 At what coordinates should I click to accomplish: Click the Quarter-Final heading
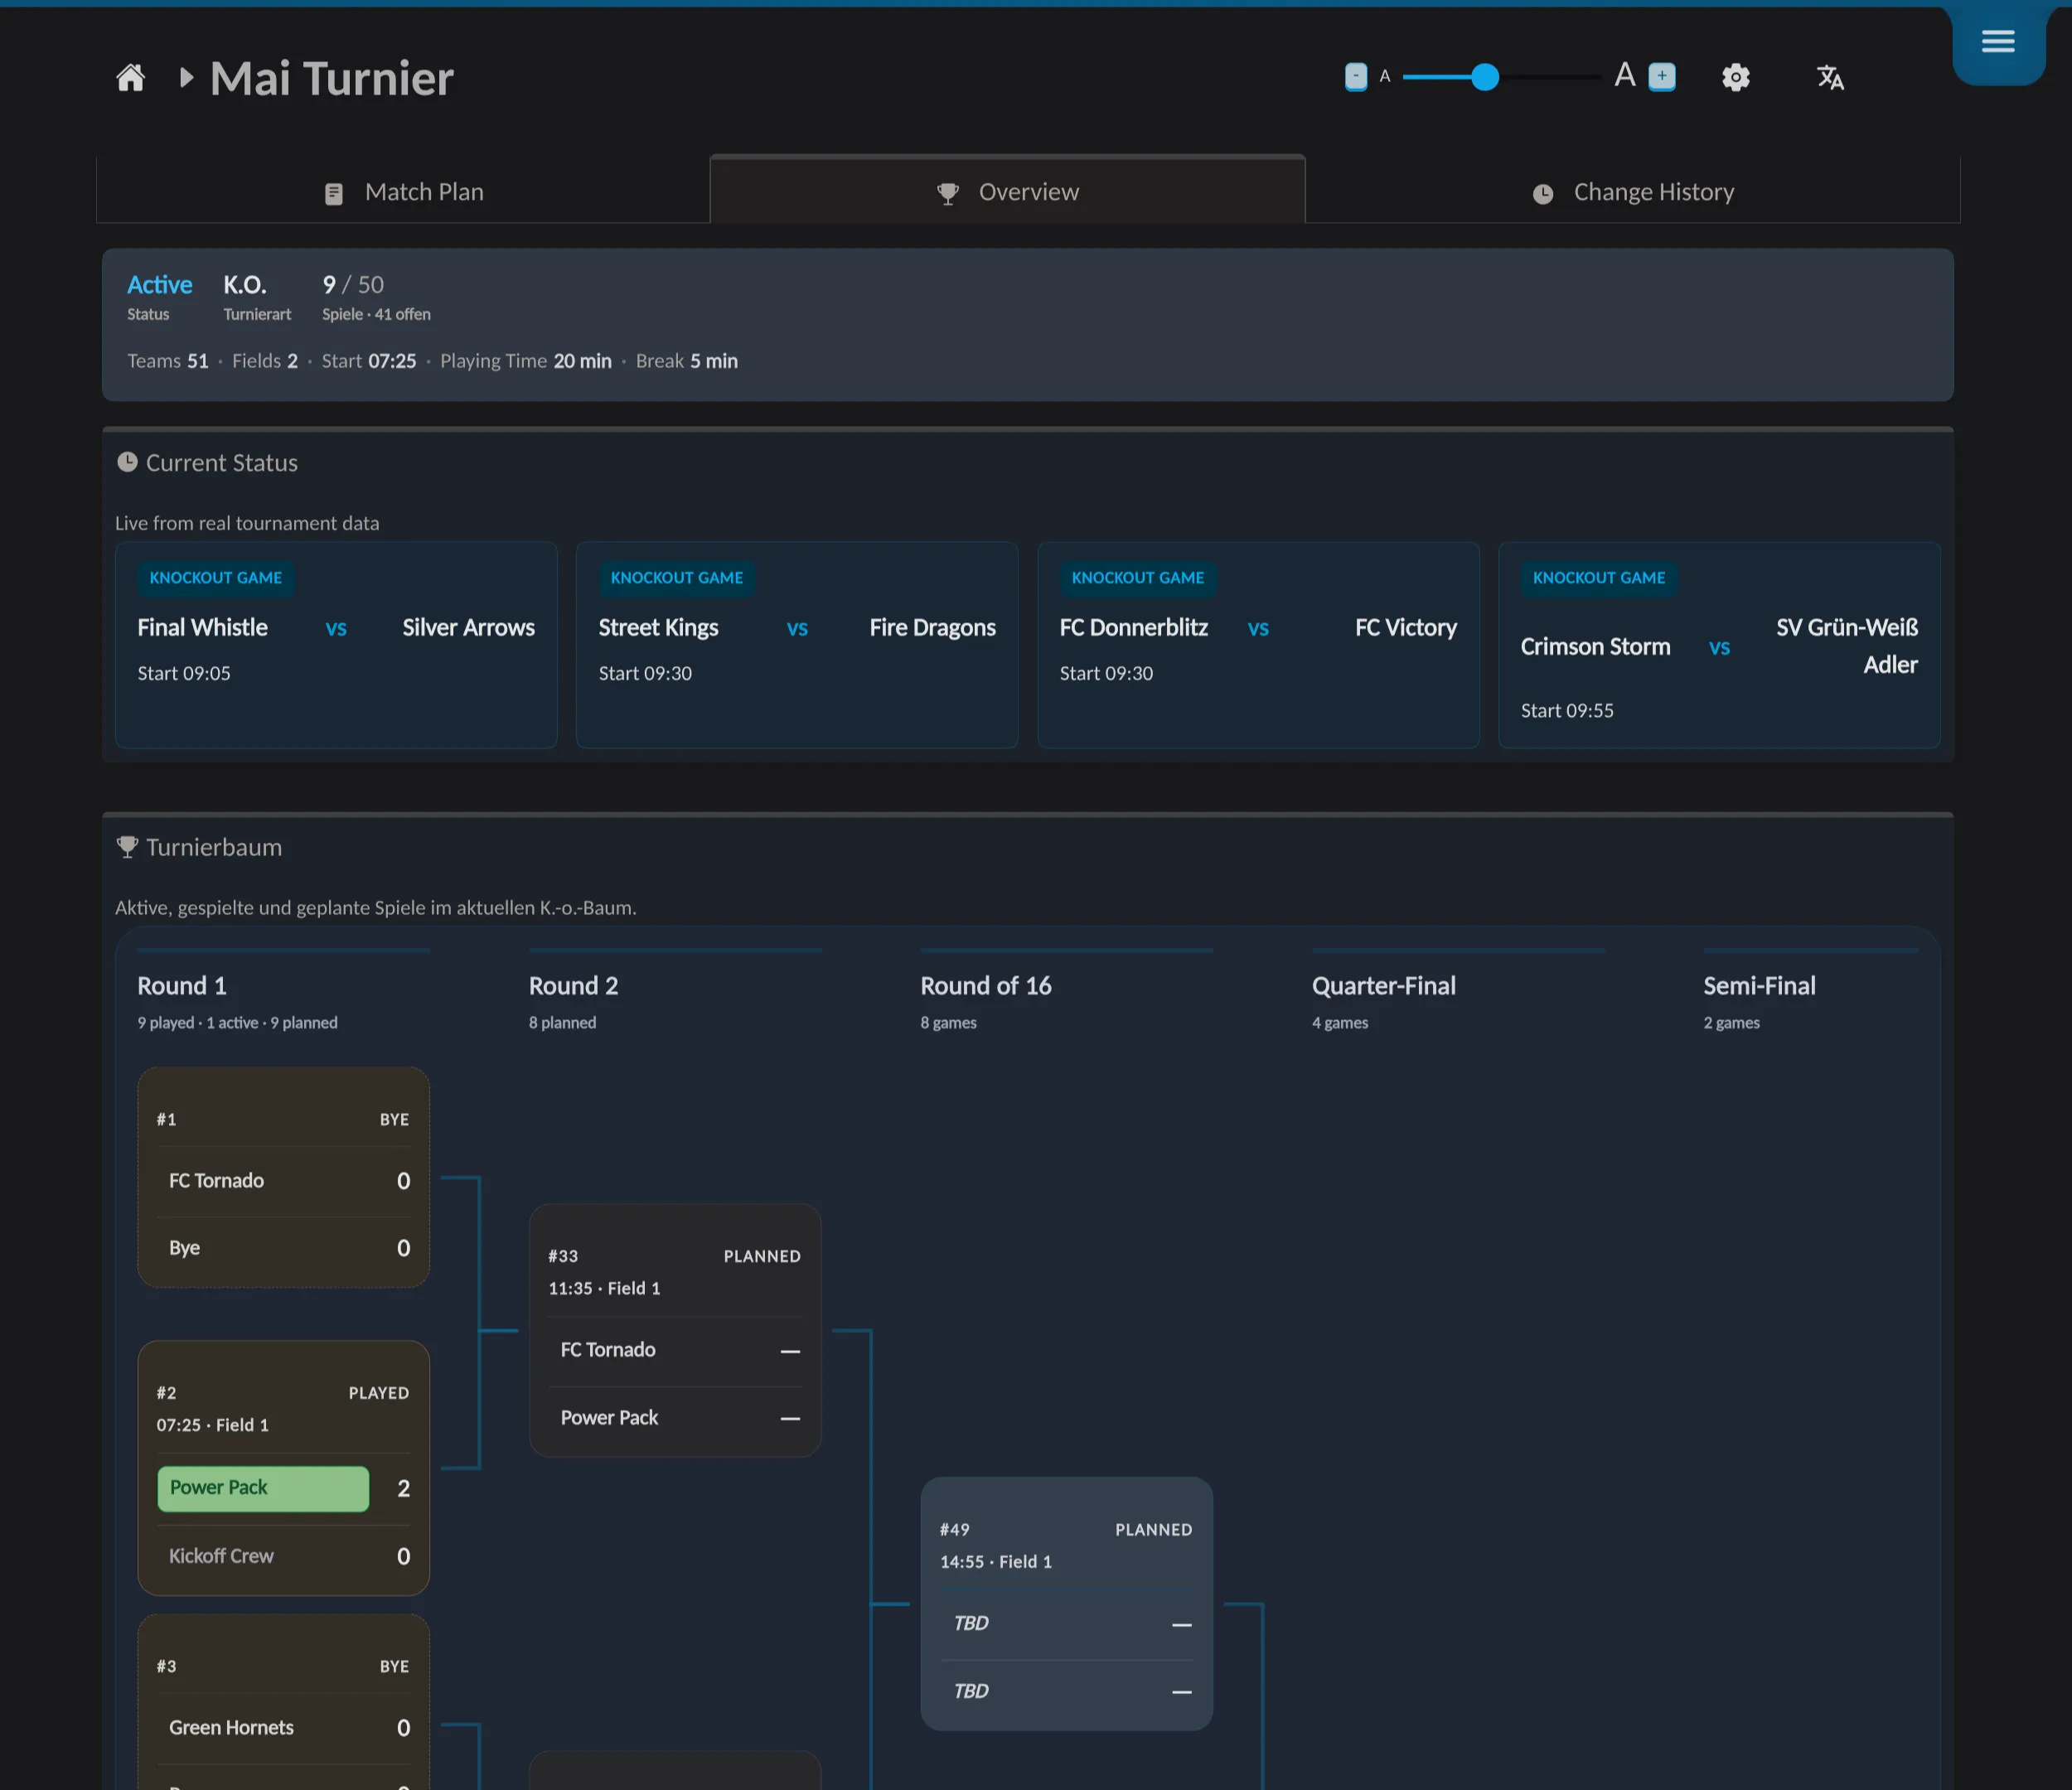[1384, 986]
